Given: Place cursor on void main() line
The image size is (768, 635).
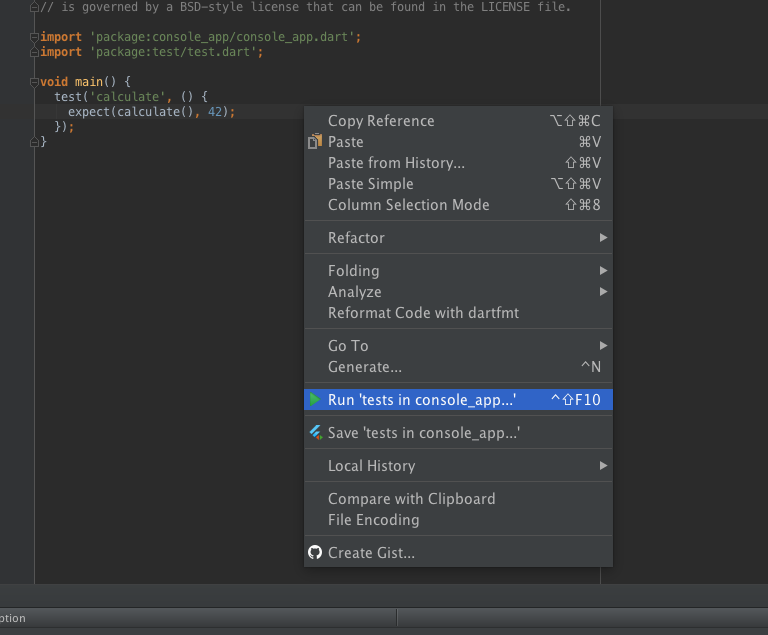Looking at the screenshot, I should [85, 82].
